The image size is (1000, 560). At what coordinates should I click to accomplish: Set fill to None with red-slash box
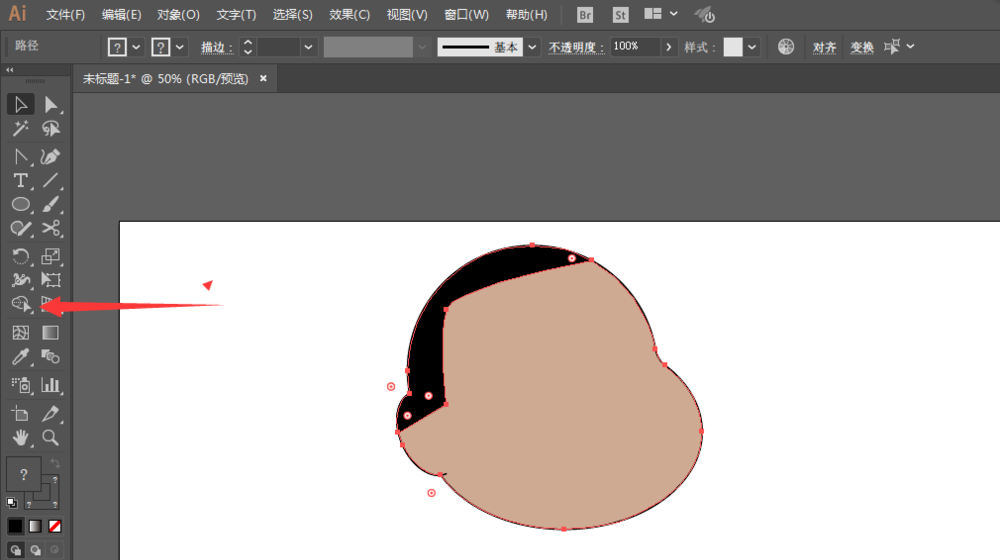coord(55,526)
